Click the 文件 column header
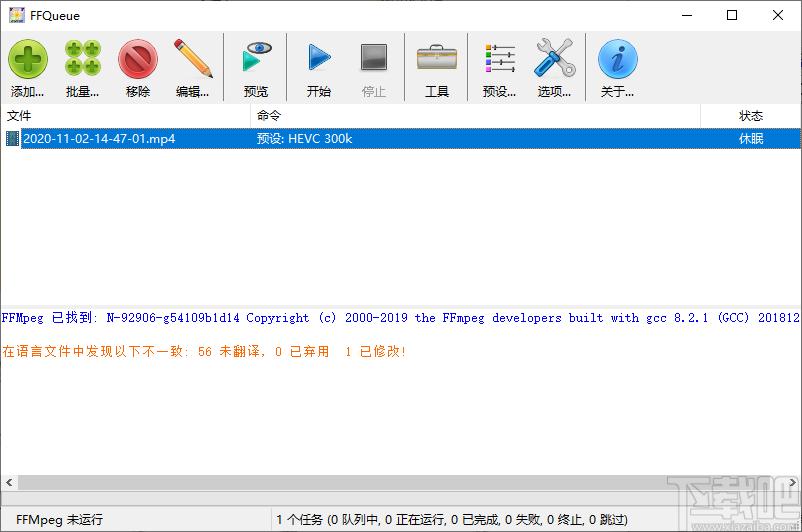 tap(125, 116)
